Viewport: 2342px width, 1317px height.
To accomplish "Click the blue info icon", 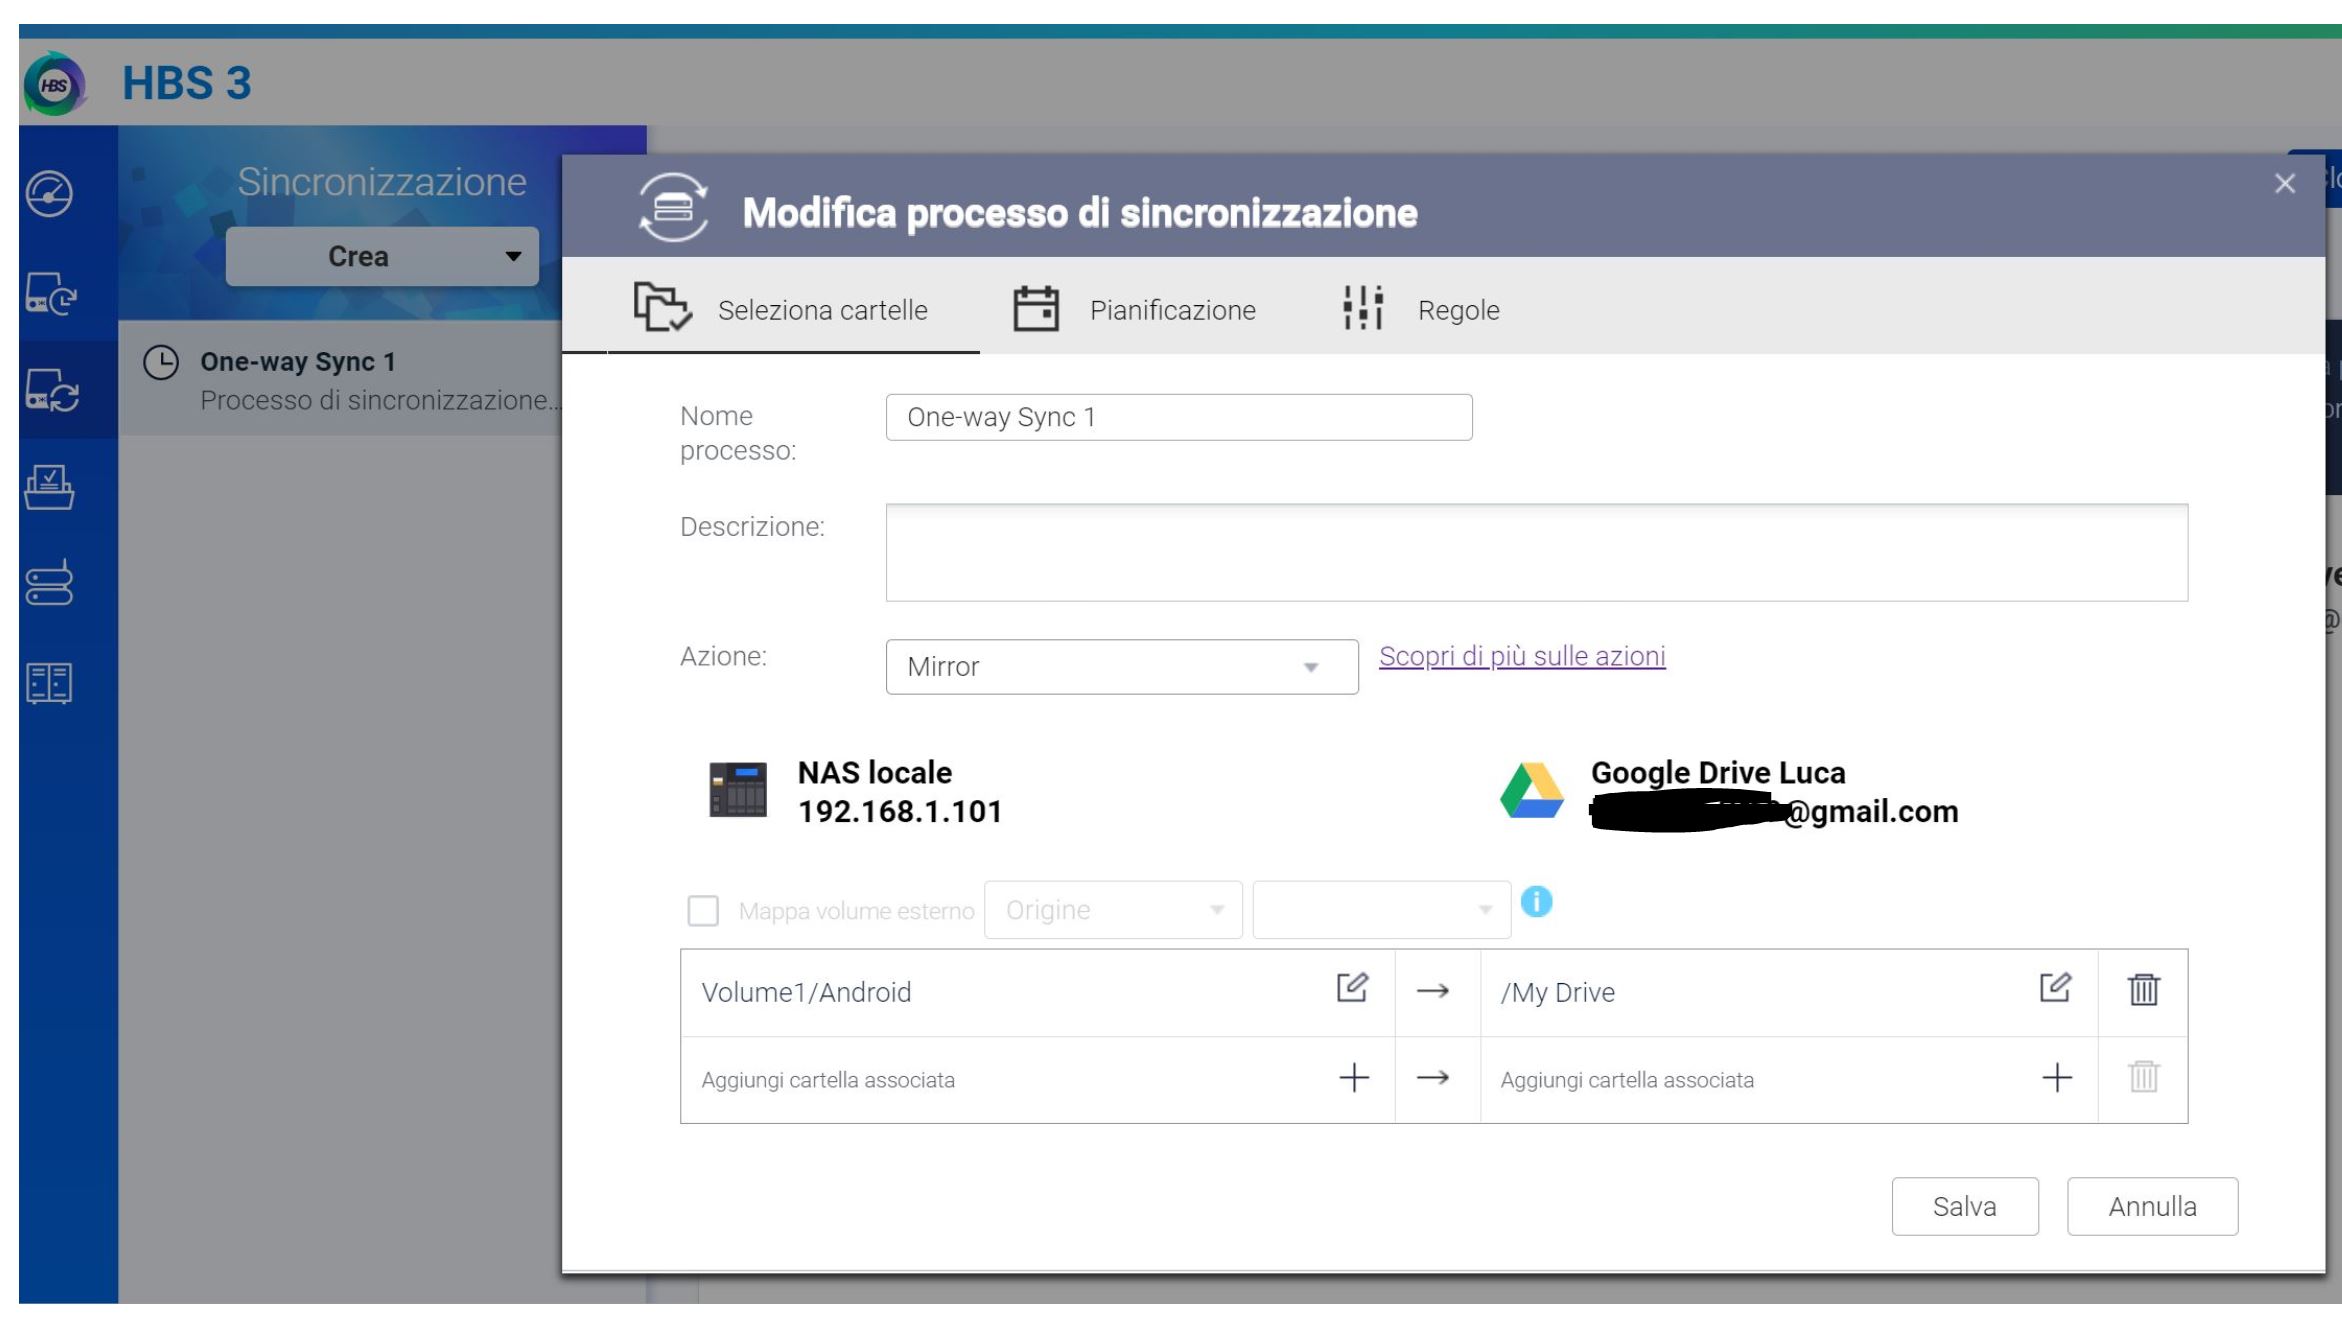I will pyautogui.click(x=1536, y=902).
